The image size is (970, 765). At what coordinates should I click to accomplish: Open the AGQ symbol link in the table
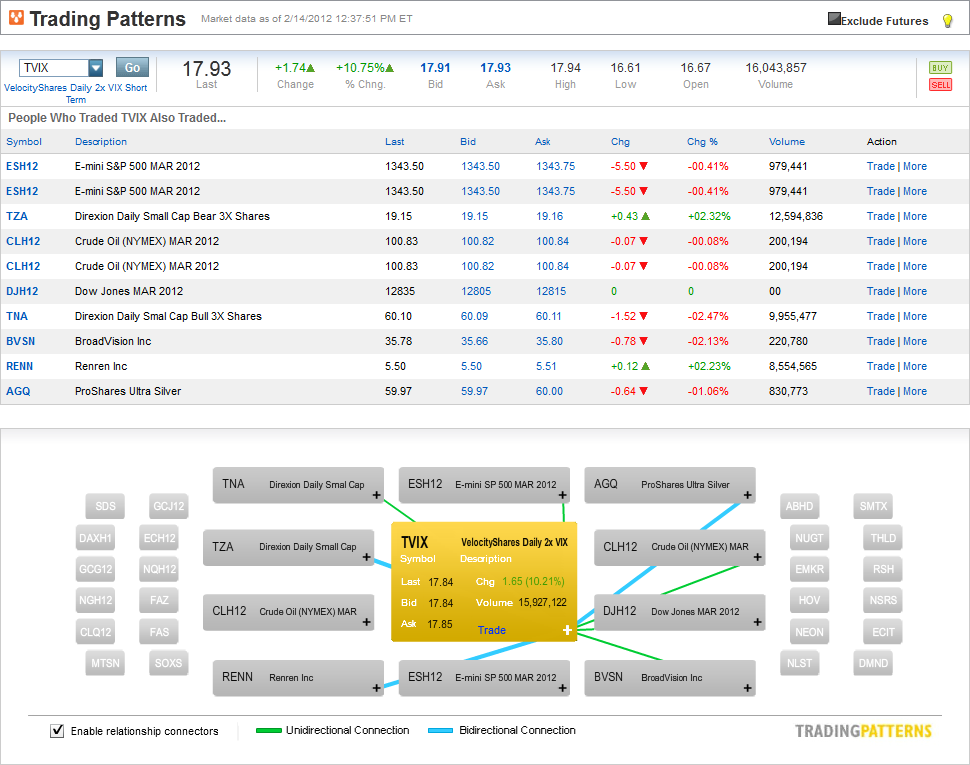coord(18,391)
